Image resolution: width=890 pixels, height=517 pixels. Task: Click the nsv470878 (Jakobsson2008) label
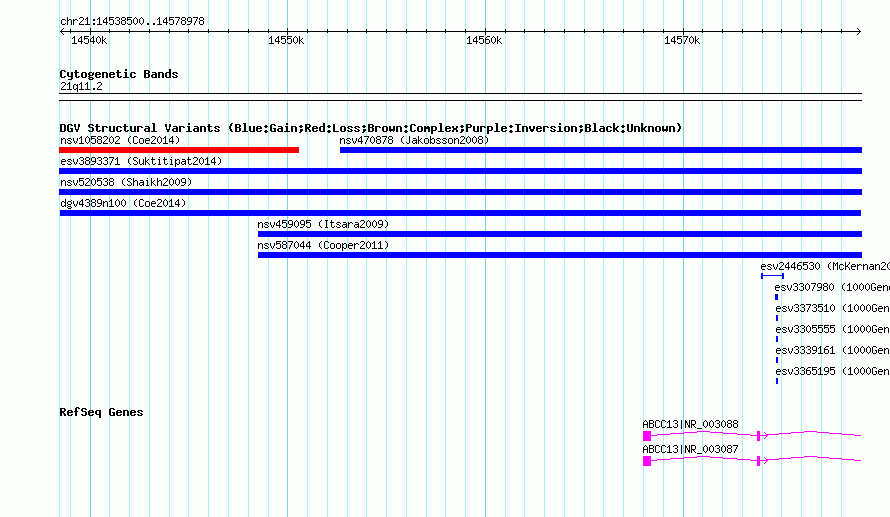point(414,140)
